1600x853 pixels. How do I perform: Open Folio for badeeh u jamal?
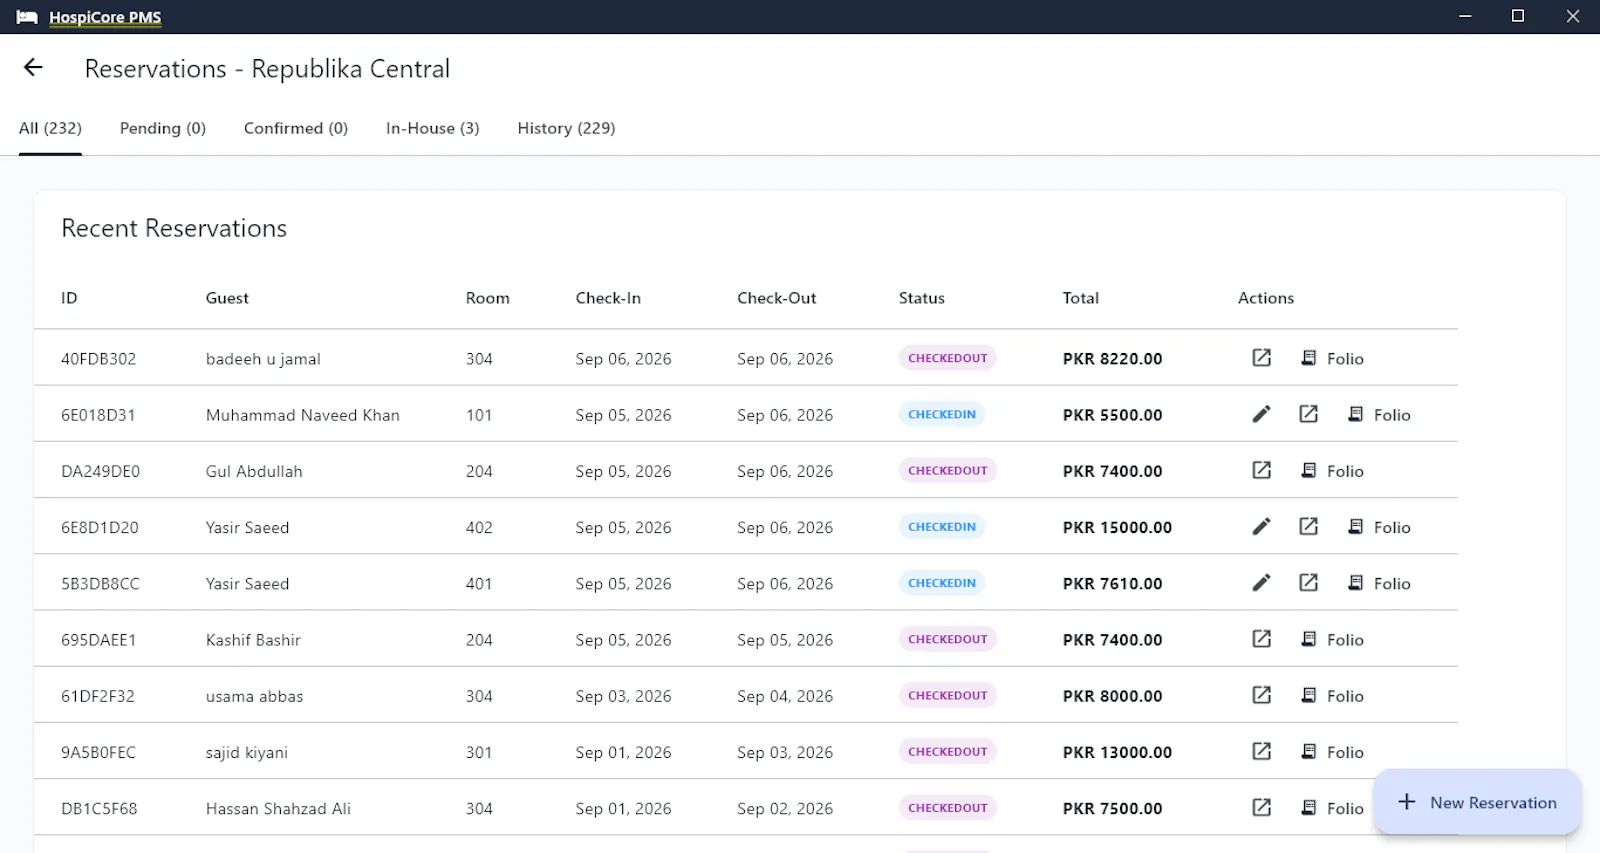(1332, 358)
